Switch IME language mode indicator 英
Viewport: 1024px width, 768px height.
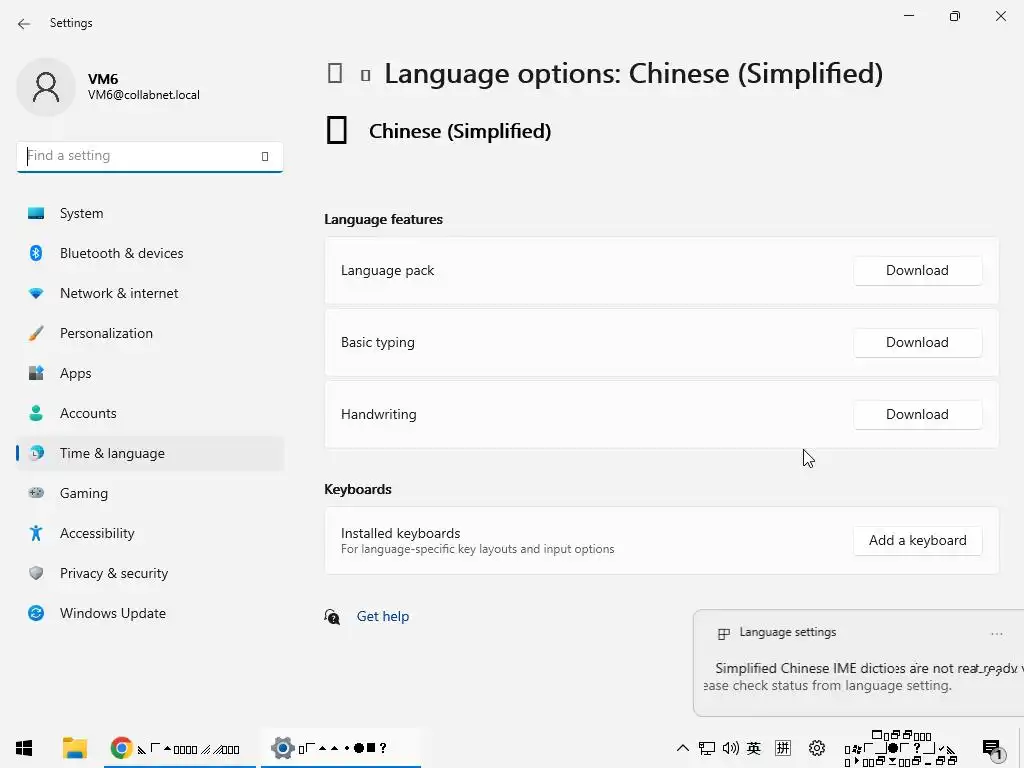coord(754,748)
